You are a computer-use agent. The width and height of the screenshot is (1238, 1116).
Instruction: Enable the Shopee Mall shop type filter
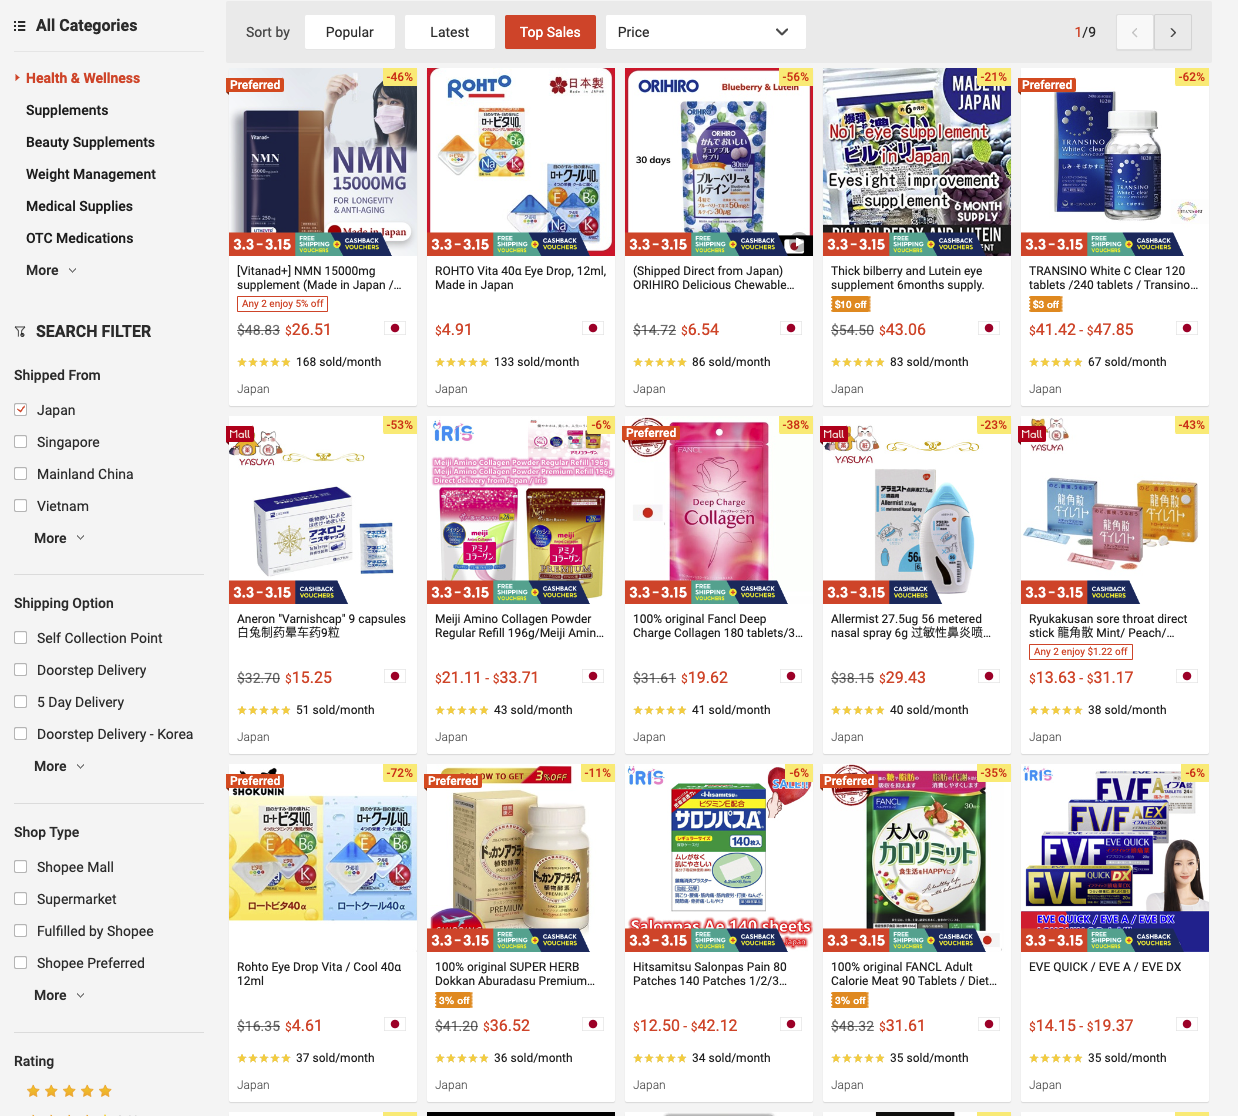point(21,867)
